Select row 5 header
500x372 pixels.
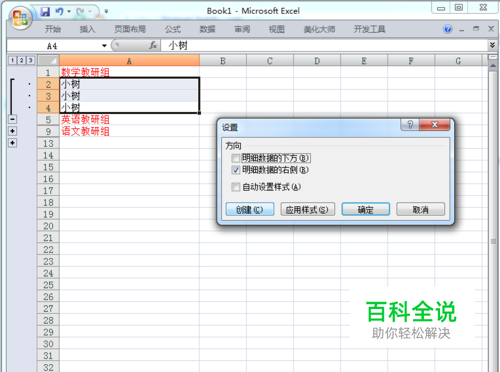(48, 119)
